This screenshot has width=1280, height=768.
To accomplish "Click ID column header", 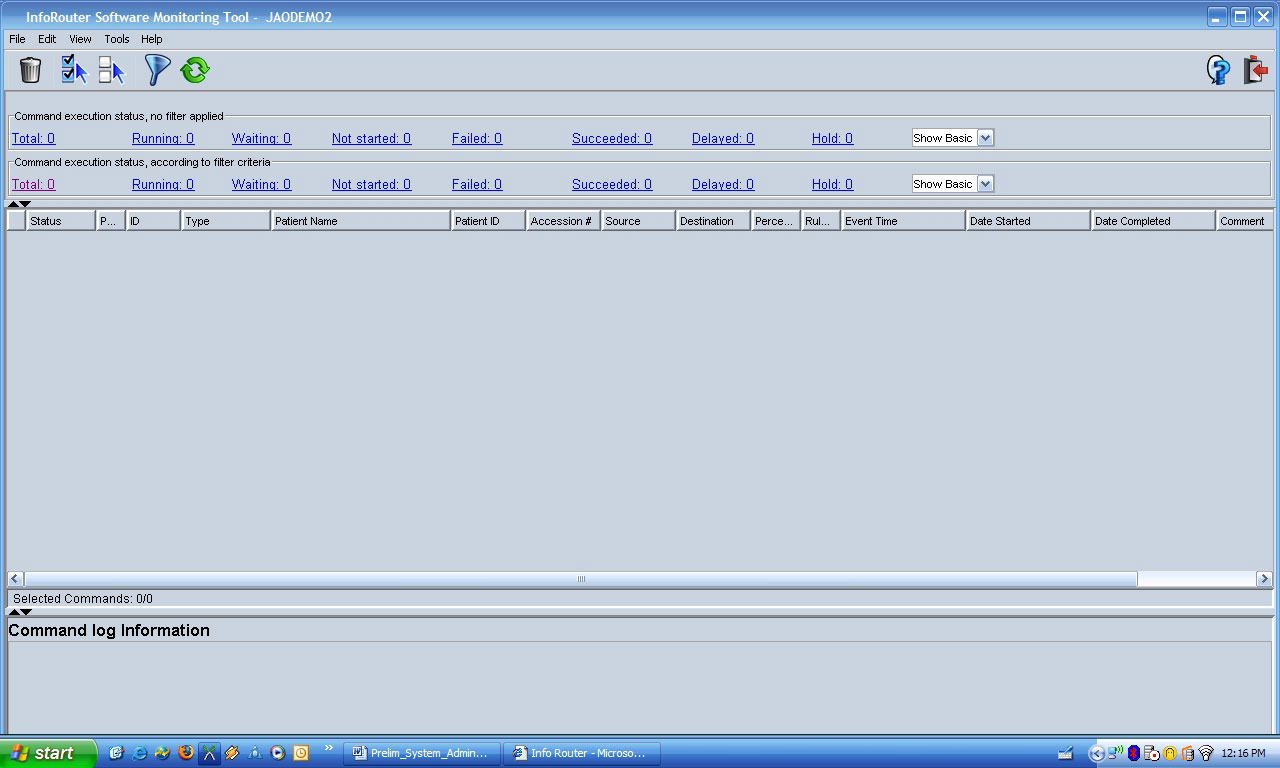I will coord(153,221).
